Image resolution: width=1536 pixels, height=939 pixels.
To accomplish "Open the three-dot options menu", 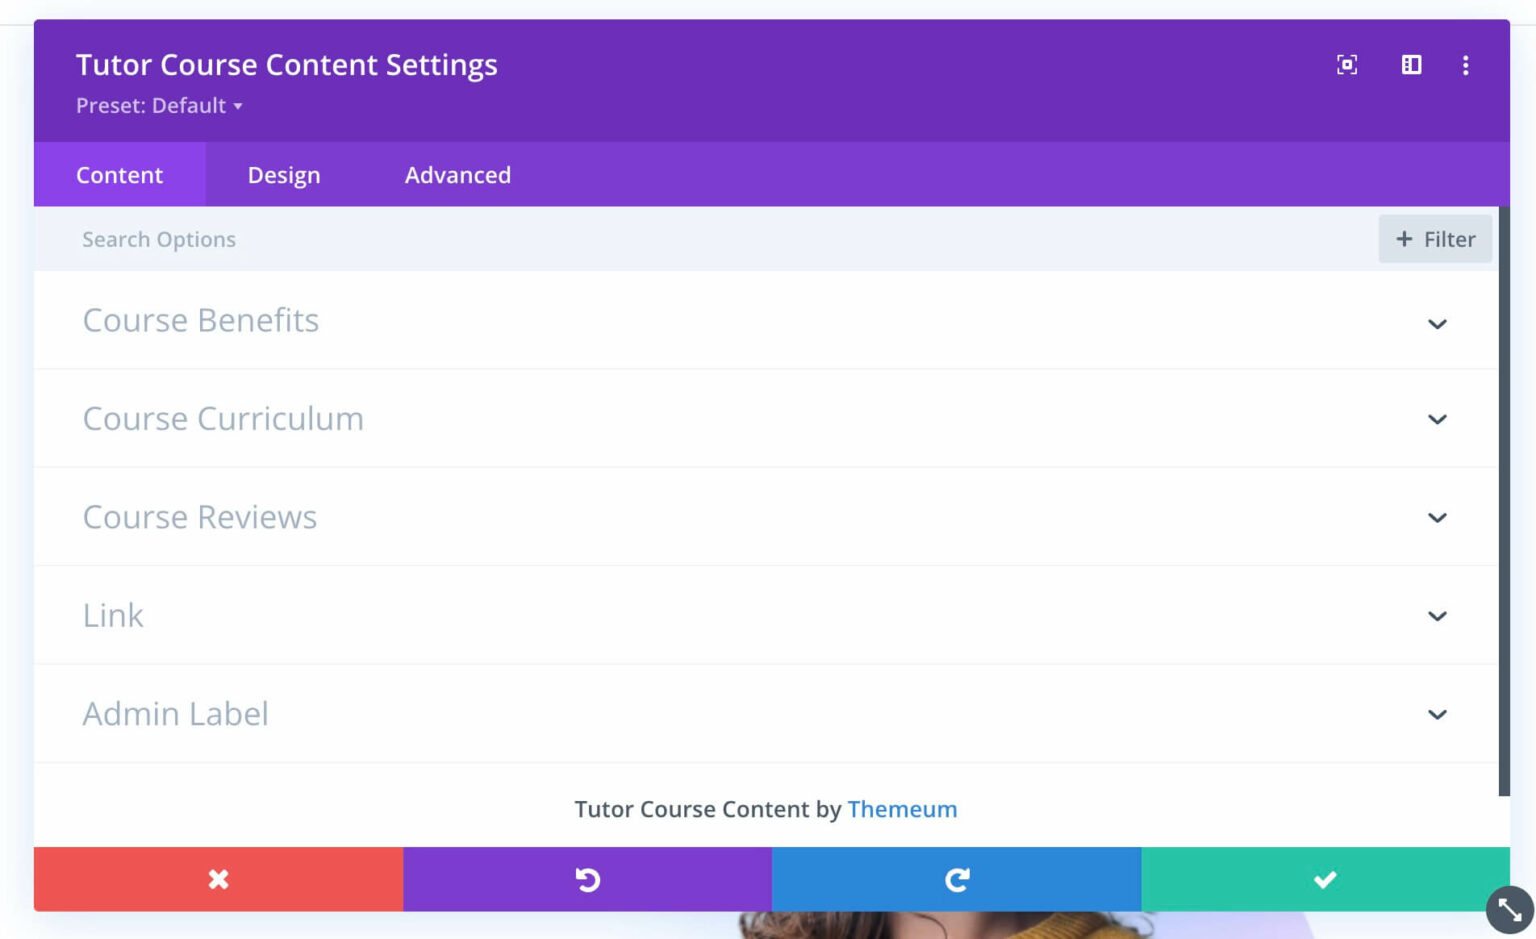I will [x=1466, y=65].
